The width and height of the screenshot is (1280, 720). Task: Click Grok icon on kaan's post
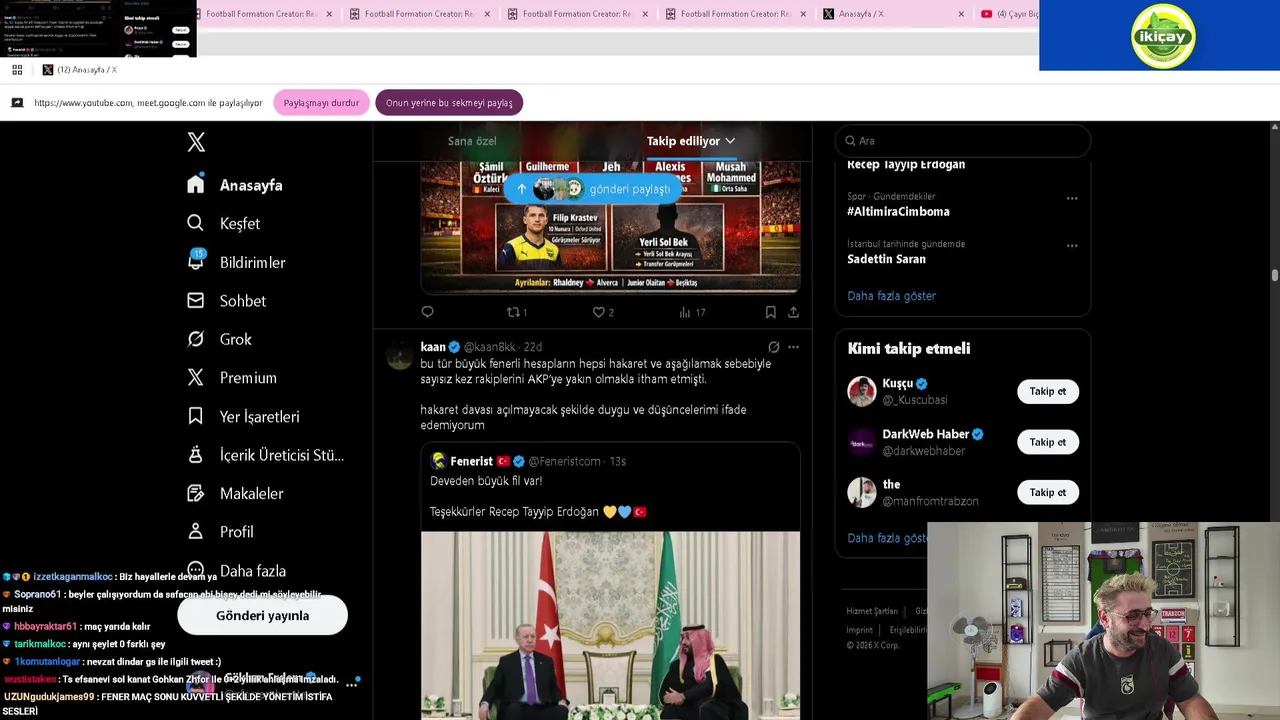pyautogui.click(x=773, y=347)
